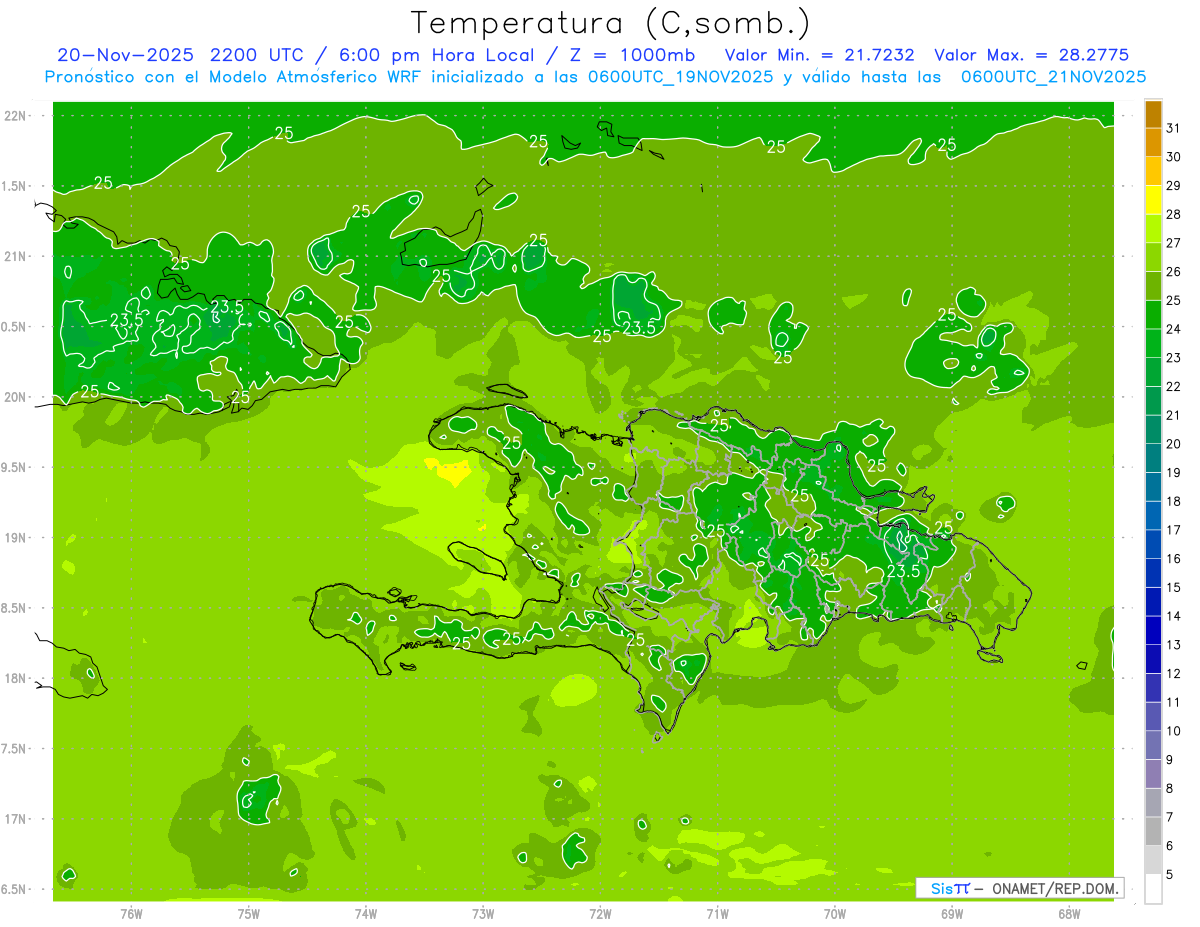The height and width of the screenshot is (927, 1200).
Task: Click the '75W' longitude axis label
Action: click(x=249, y=914)
